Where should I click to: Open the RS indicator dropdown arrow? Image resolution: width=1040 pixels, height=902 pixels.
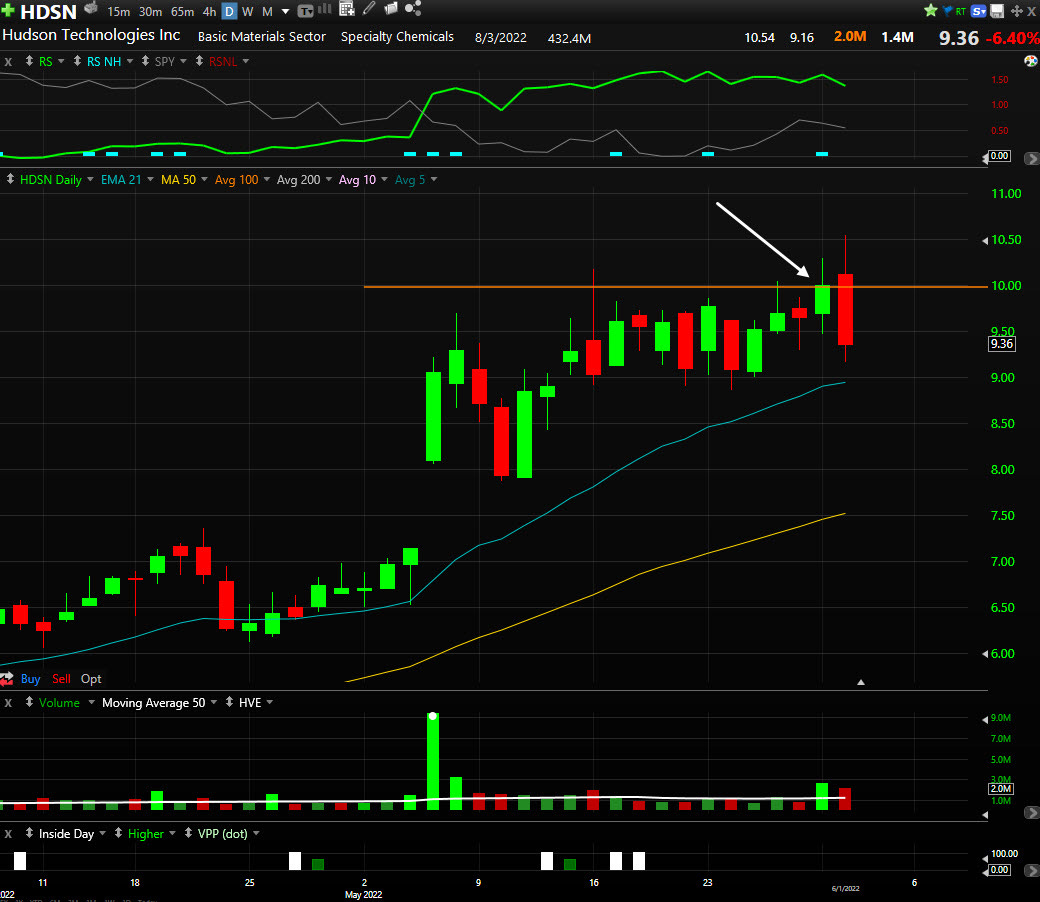coord(61,61)
